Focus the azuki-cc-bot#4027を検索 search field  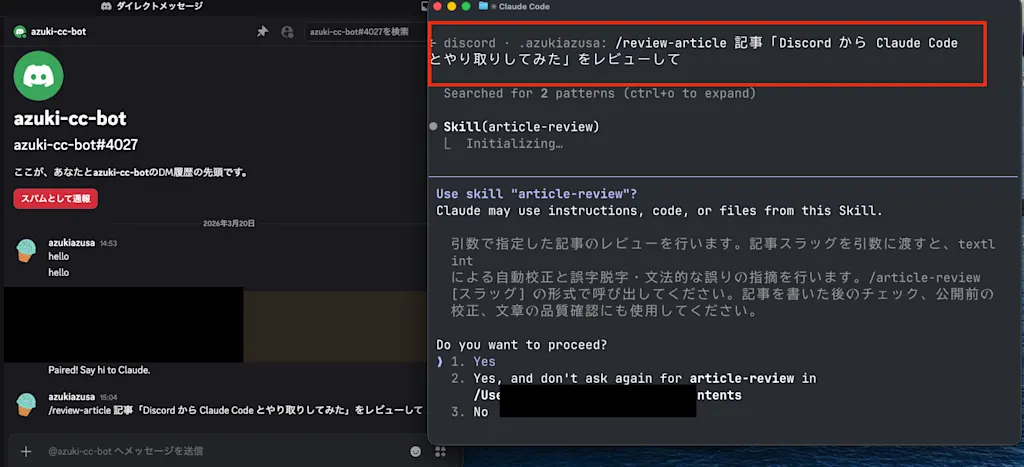click(x=364, y=31)
